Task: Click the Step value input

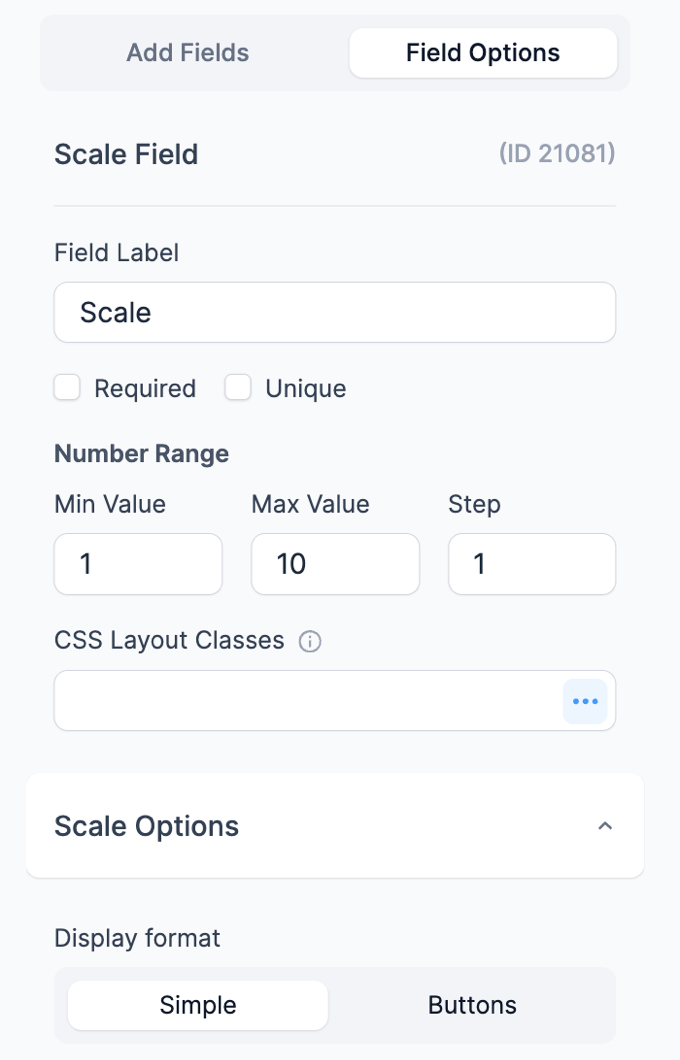Action: coord(531,564)
